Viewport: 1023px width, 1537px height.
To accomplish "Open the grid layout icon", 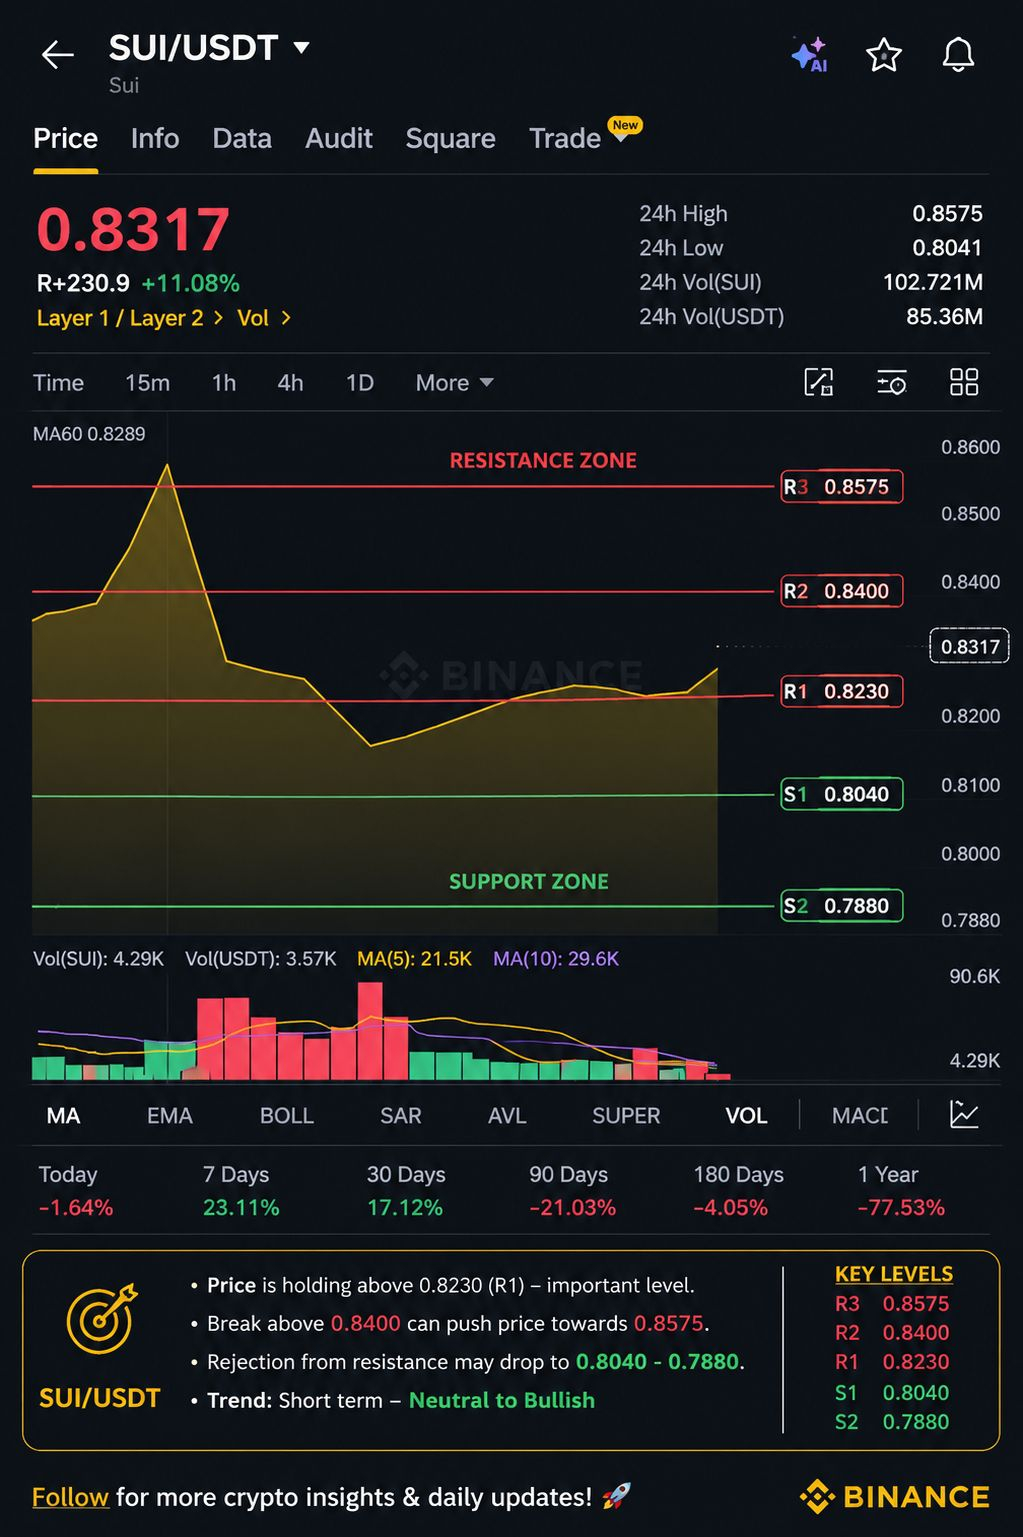I will coord(964,382).
